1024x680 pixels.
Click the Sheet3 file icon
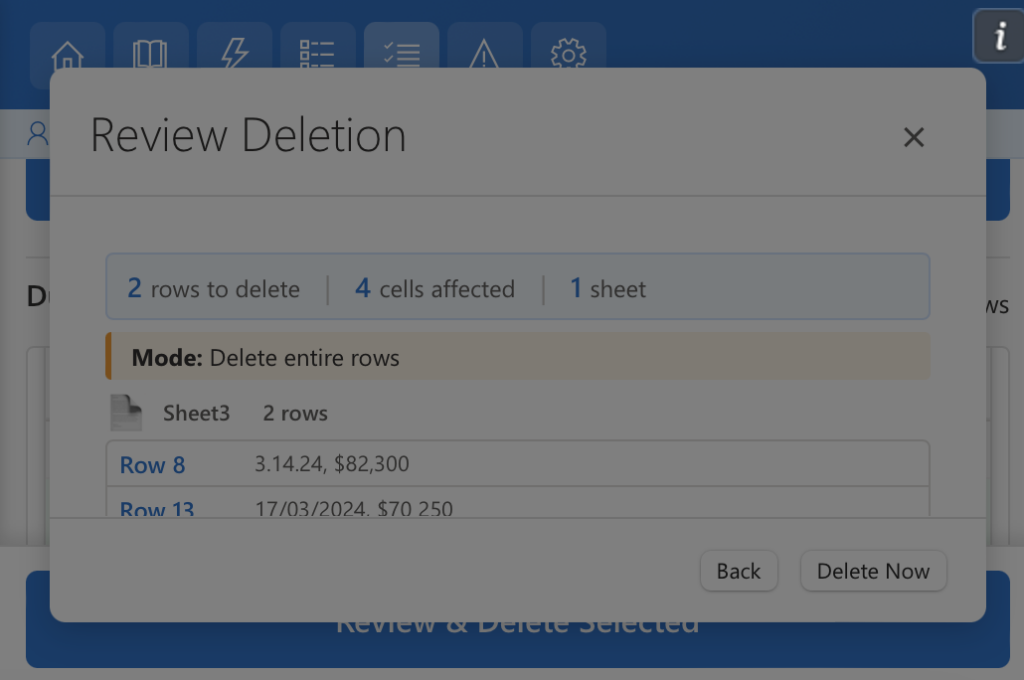[126, 413]
